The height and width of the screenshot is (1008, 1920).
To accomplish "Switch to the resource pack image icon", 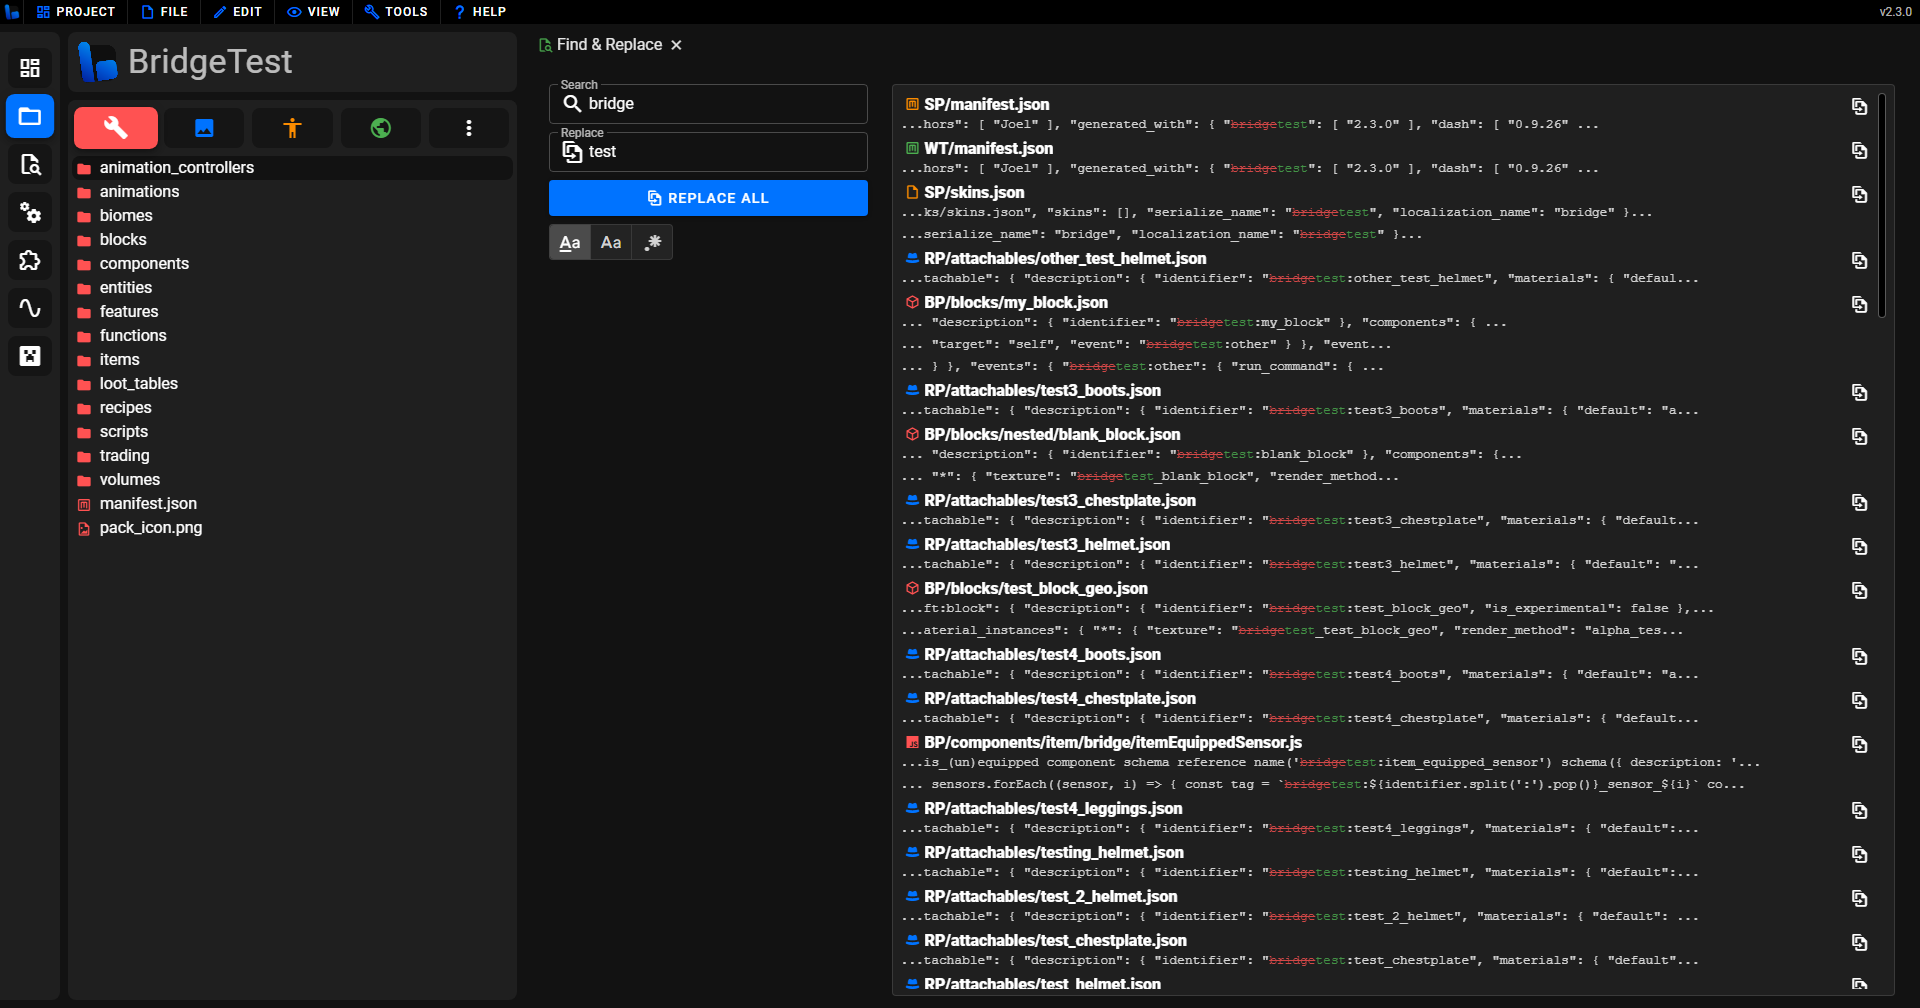I will tap(204, 128).
